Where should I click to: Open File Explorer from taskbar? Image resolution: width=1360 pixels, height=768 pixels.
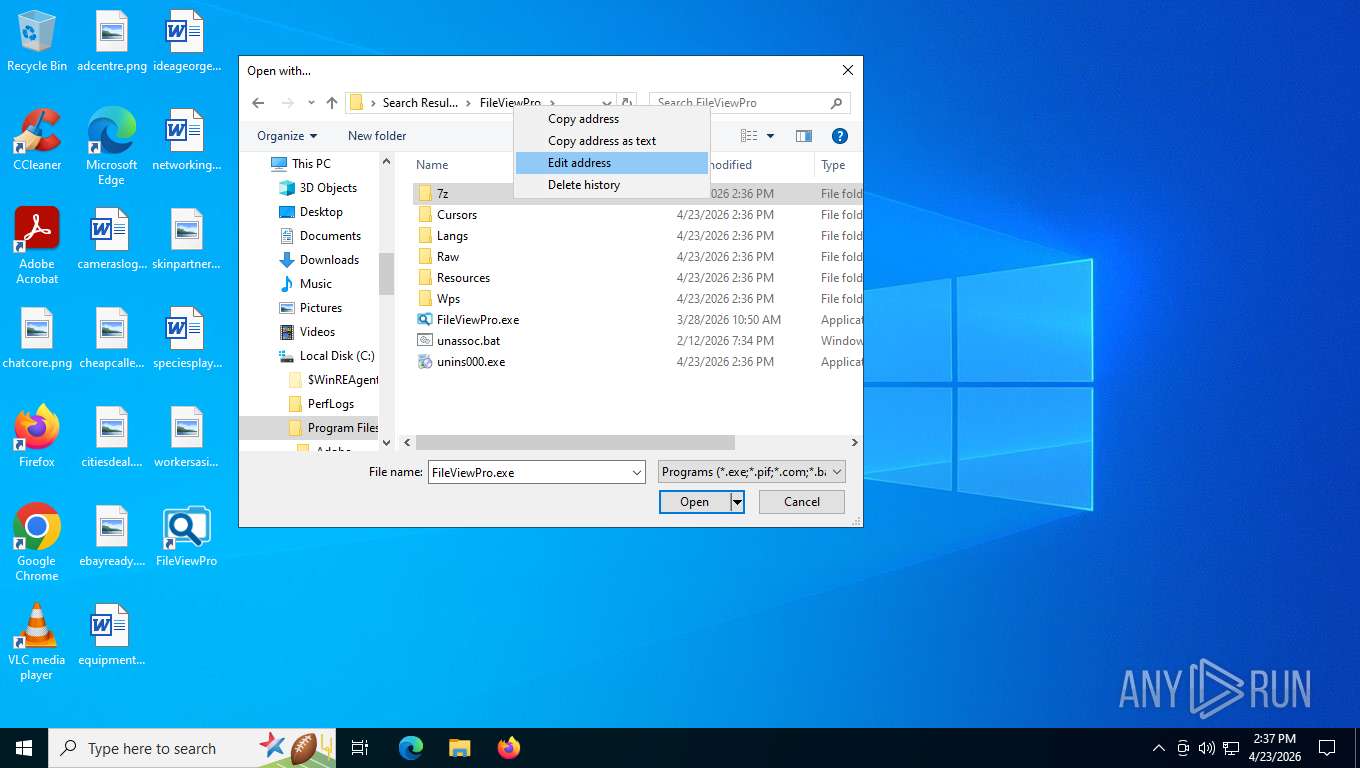click(x=460, y=748)
